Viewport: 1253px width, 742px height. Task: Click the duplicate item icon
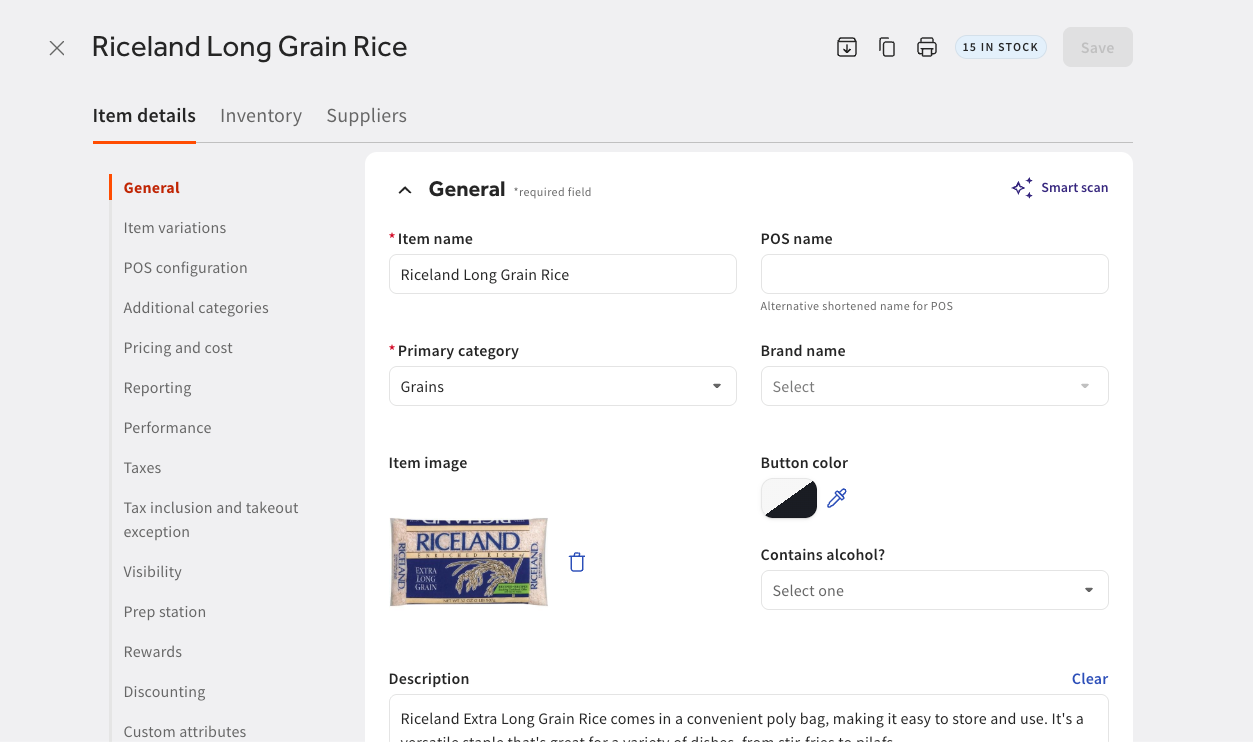(887, 47)
